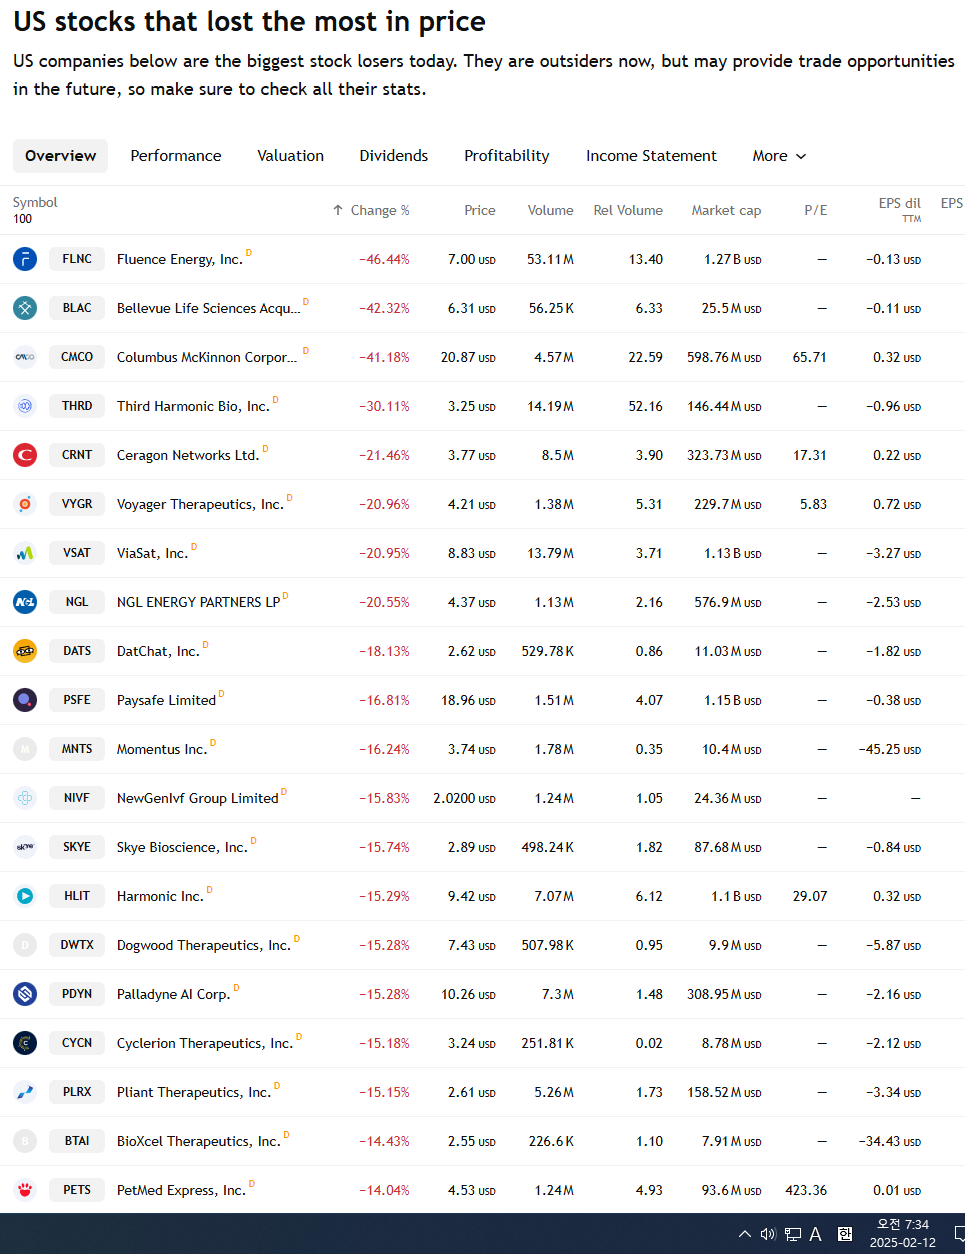
Task: Click the Voyager Therapeutics logo icon
Action: click(25, 504)
